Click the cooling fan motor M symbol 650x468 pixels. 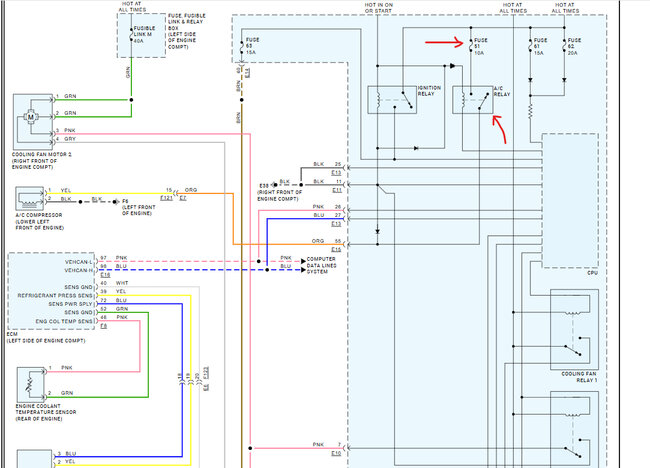click(31, 117)
